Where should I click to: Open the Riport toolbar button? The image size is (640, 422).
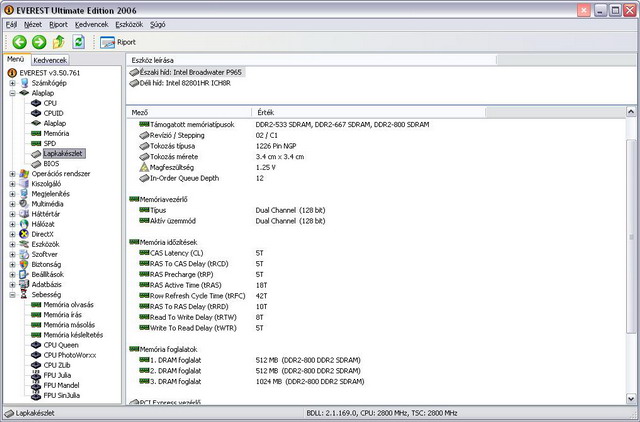[118, 42]
